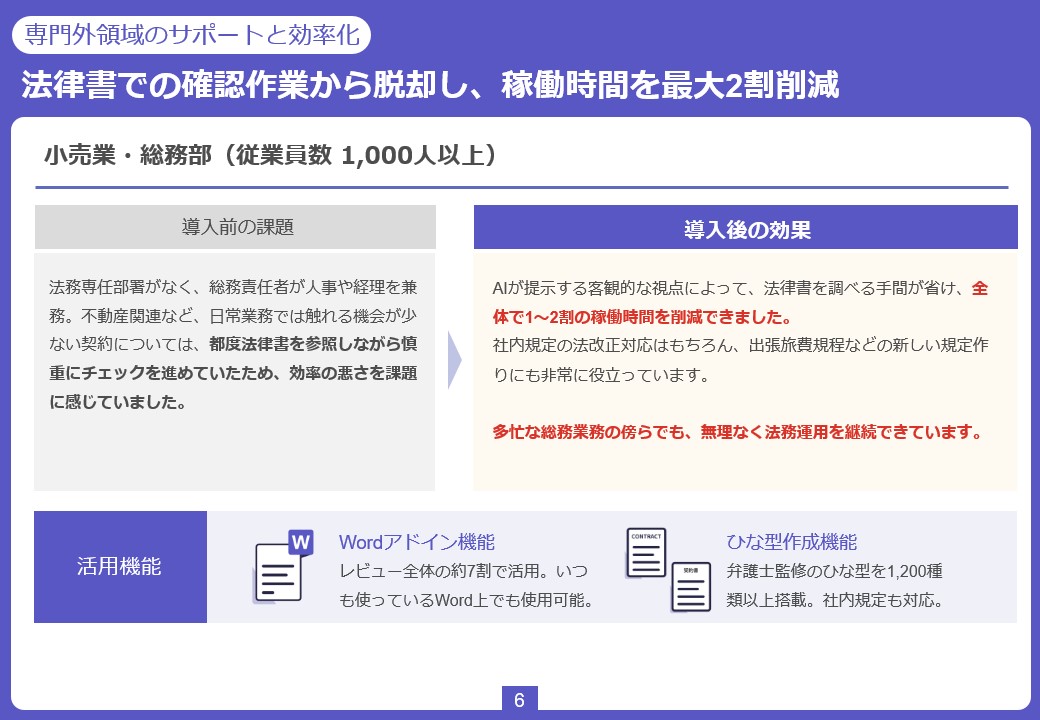Click the red sentence starting with 多忙な総務業務
1040x720 pixels.
pos(737,432)
